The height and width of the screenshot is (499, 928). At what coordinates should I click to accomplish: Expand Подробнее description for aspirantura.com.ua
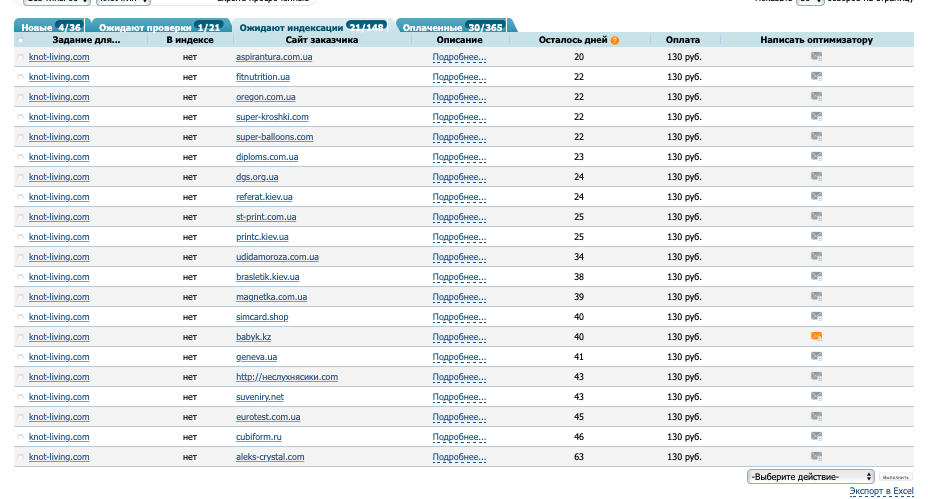click(459, 57)
